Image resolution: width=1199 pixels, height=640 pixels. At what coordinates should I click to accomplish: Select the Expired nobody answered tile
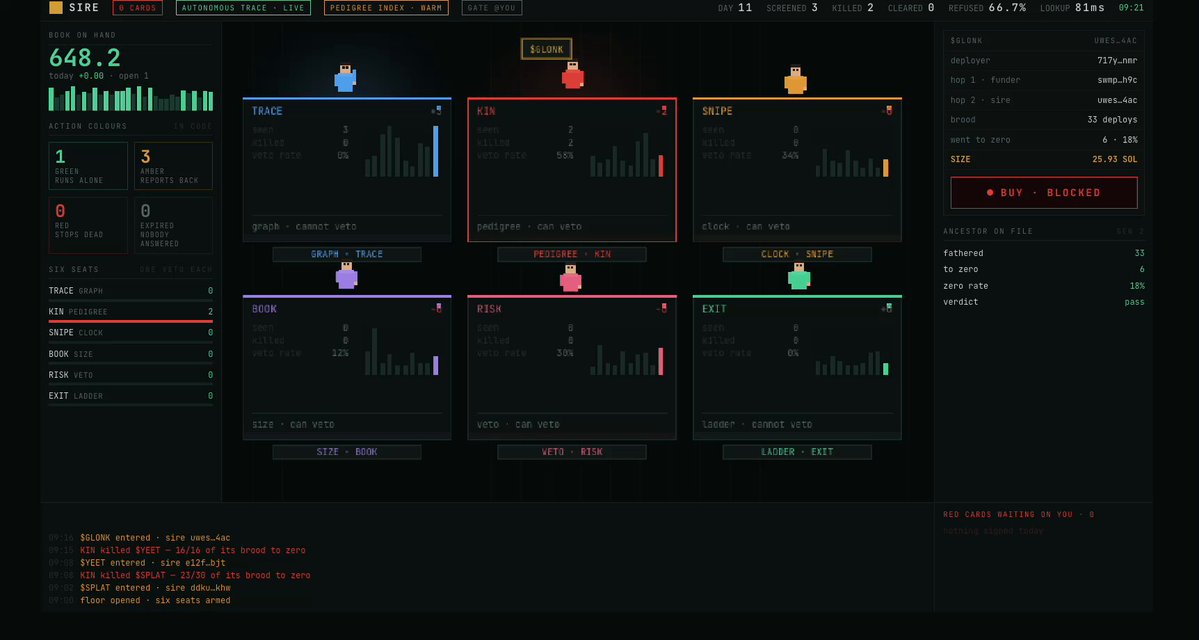pos(174,226)
